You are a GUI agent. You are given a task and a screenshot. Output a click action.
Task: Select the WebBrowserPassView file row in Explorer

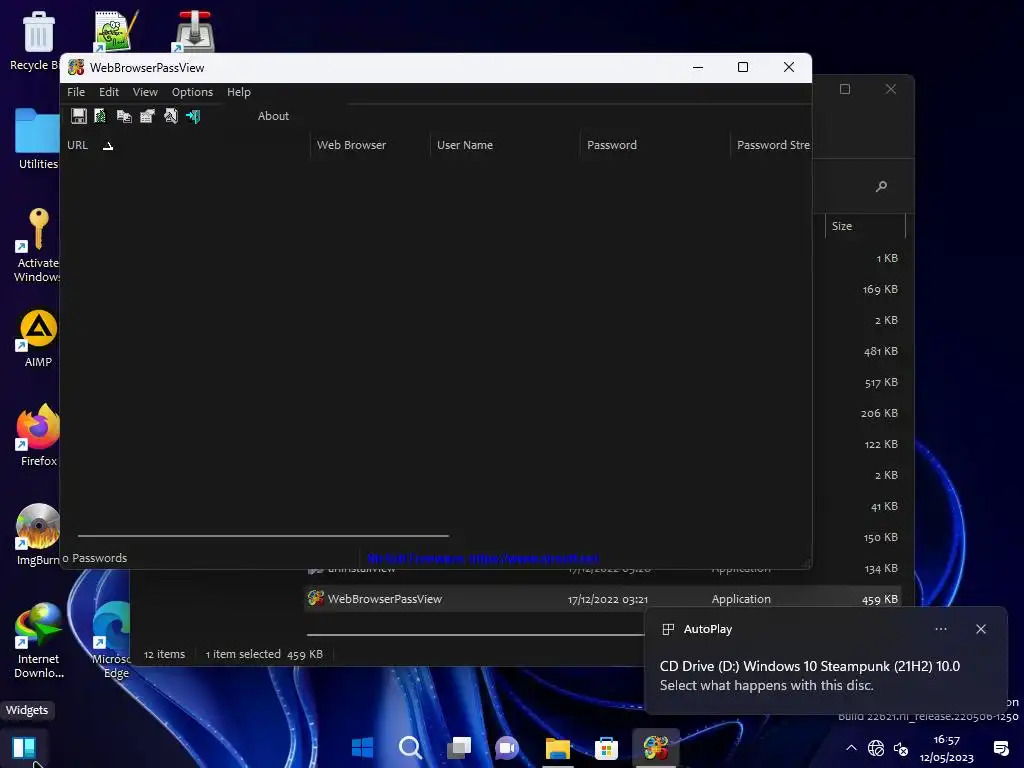[x=603, y=599]
